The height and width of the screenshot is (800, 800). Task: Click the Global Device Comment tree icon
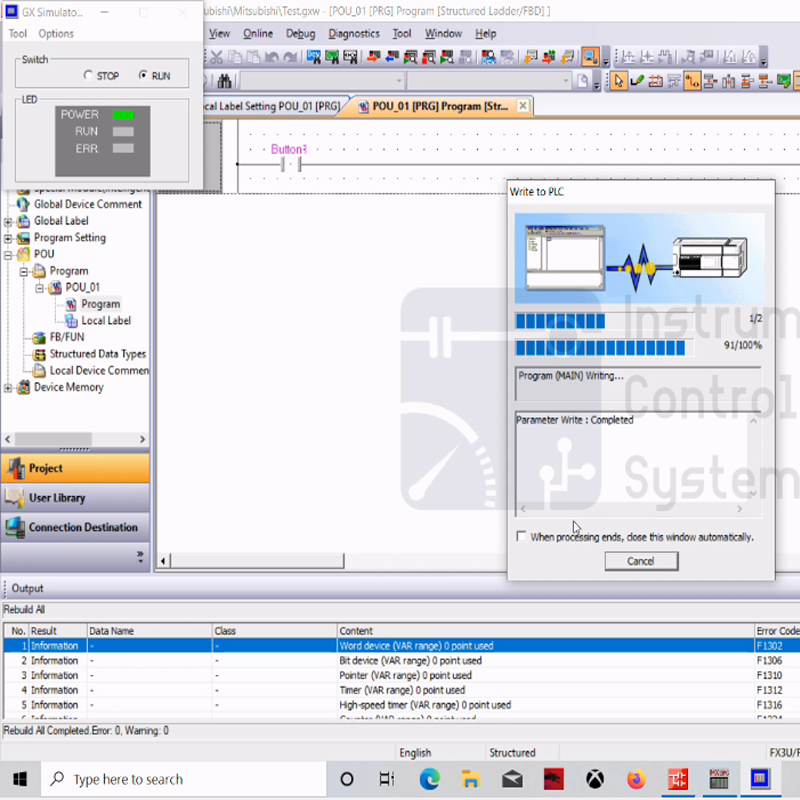coord(23,204)
